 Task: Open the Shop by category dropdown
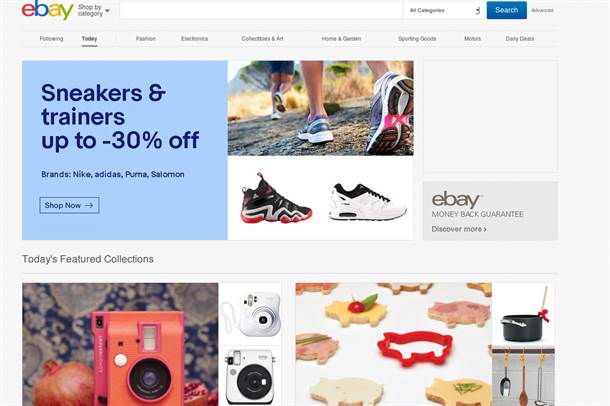[93, 10]
